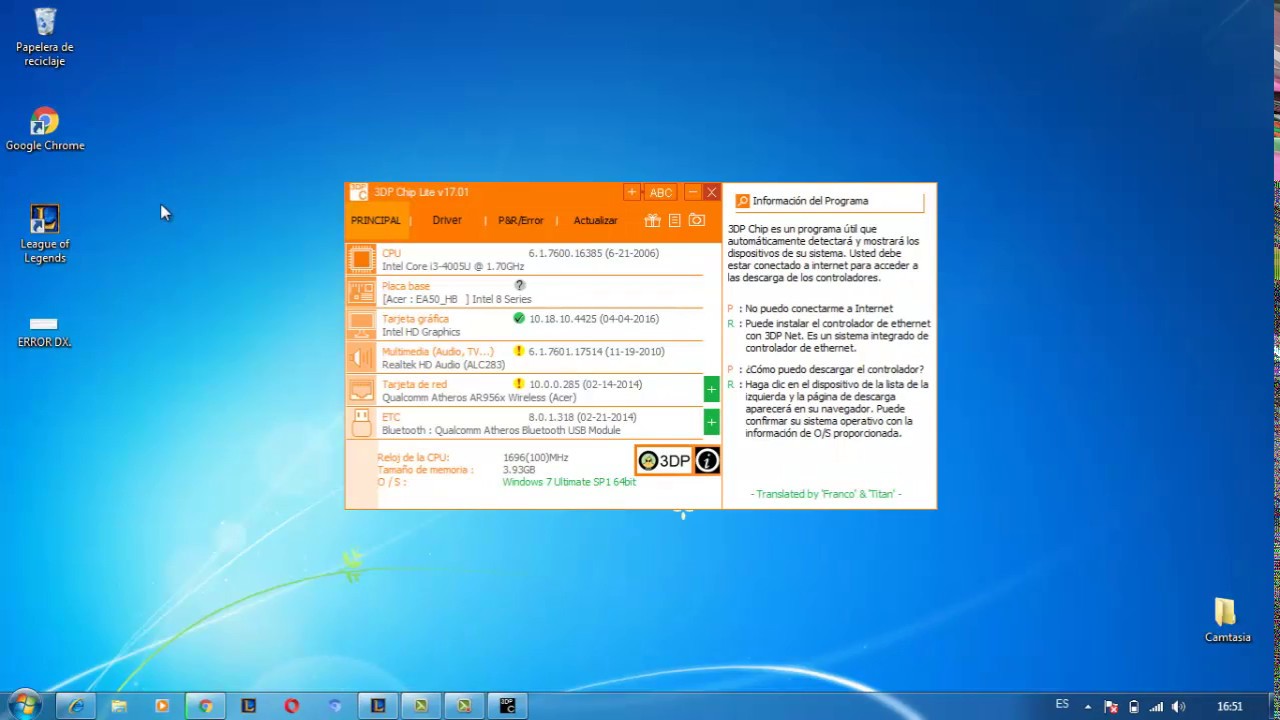The width and height of the screenshot is (1280, 720).
Task: Click the Placa base label
Action: [x=406, y=286]
